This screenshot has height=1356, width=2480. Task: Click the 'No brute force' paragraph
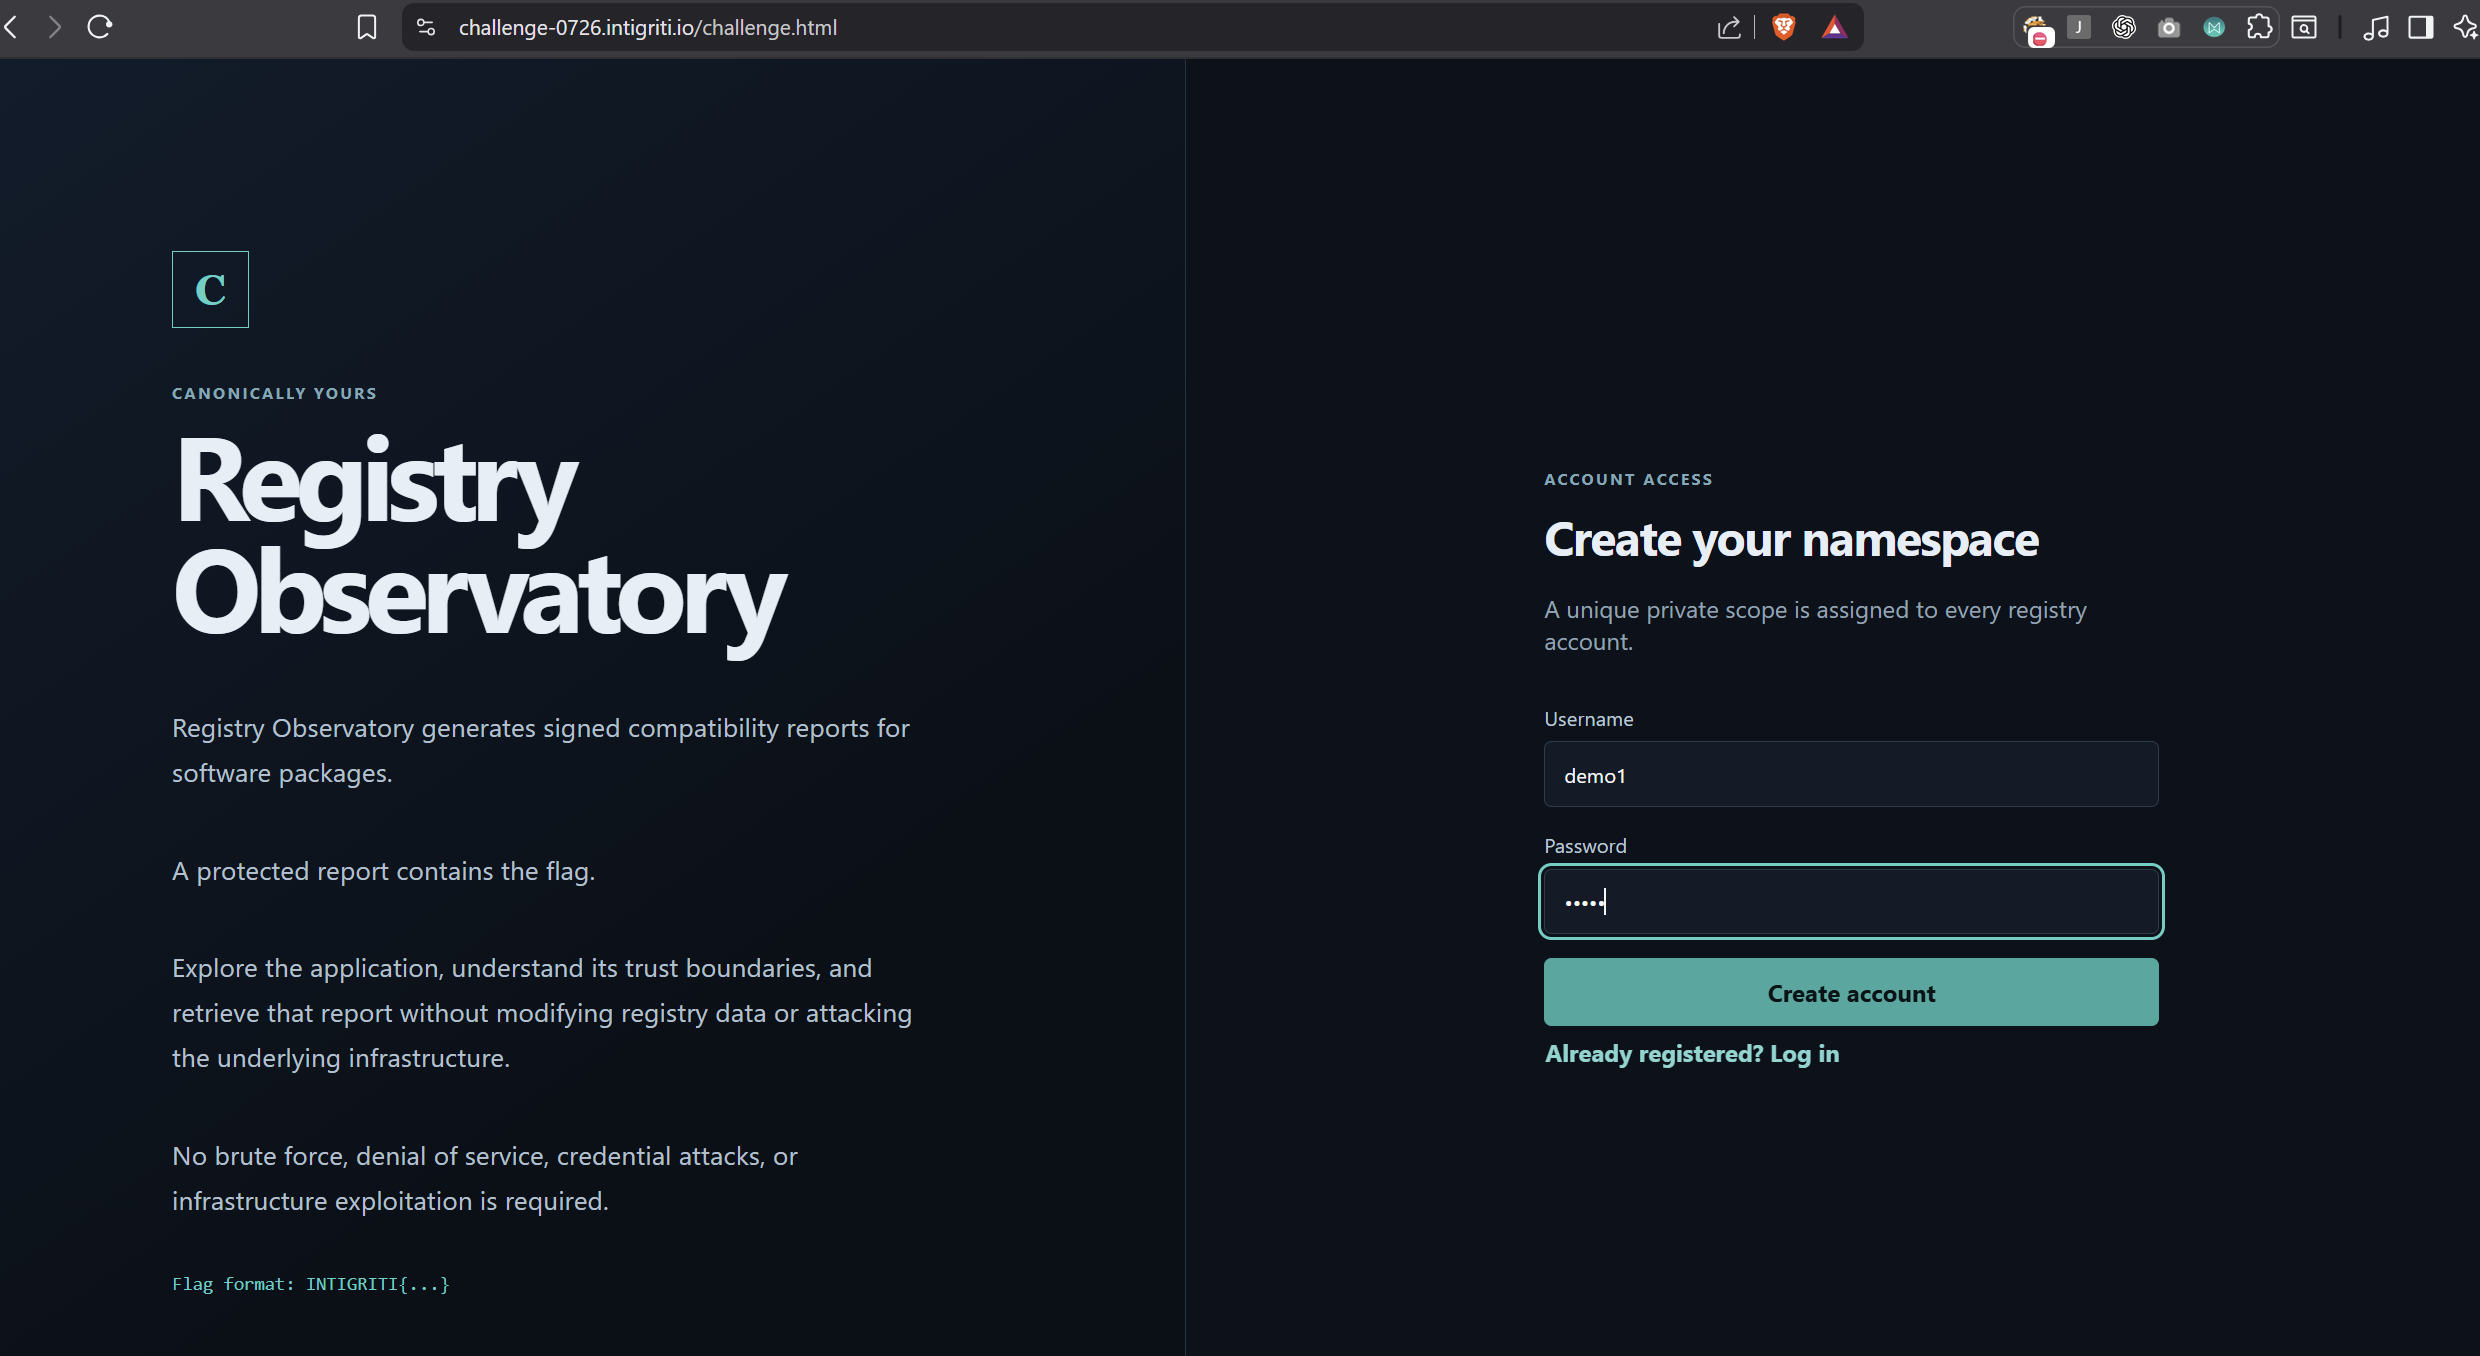[x=485, y=1178]
